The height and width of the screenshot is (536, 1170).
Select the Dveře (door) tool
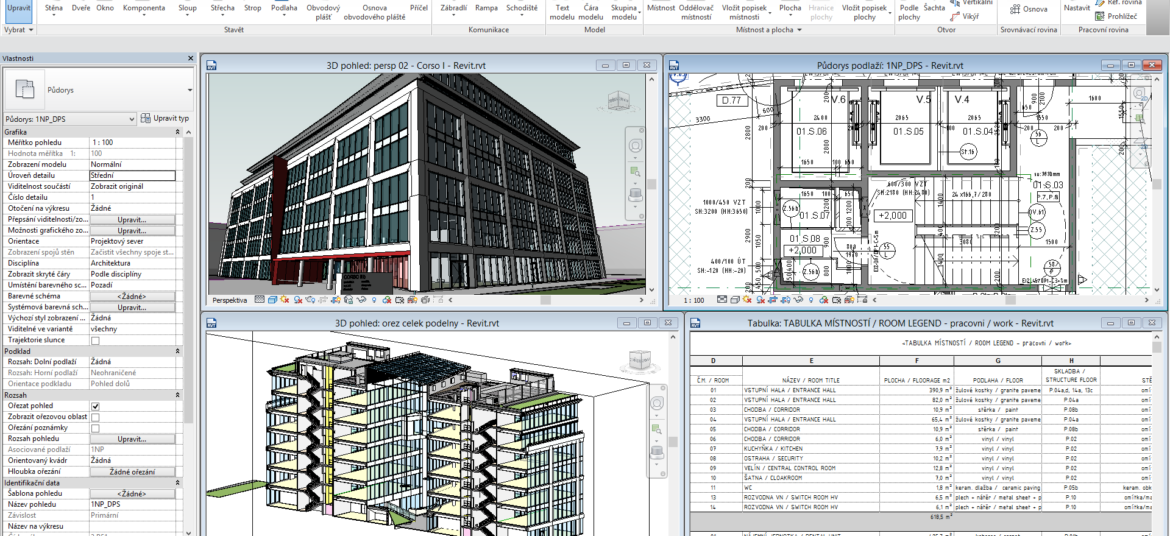click(x=81, y=7)
